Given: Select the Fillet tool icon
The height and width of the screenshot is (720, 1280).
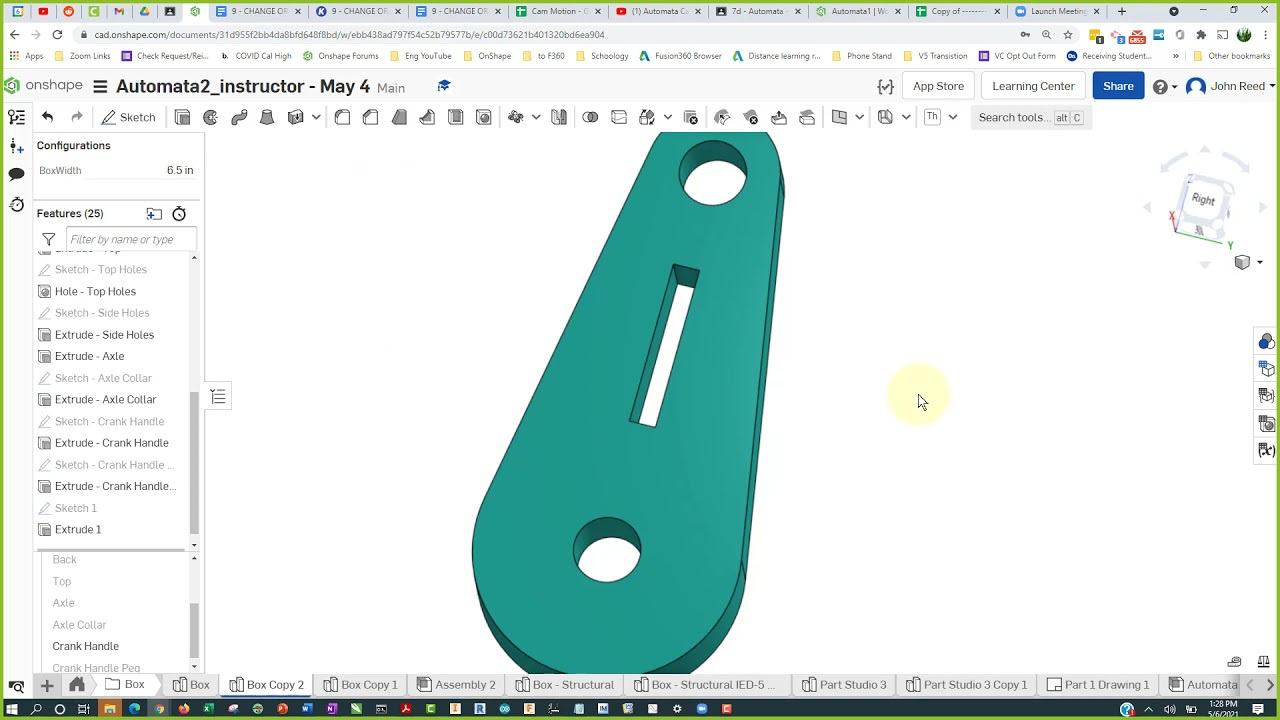Looking at the screenshot, I should pyautogui.click(x=342, y=117).
